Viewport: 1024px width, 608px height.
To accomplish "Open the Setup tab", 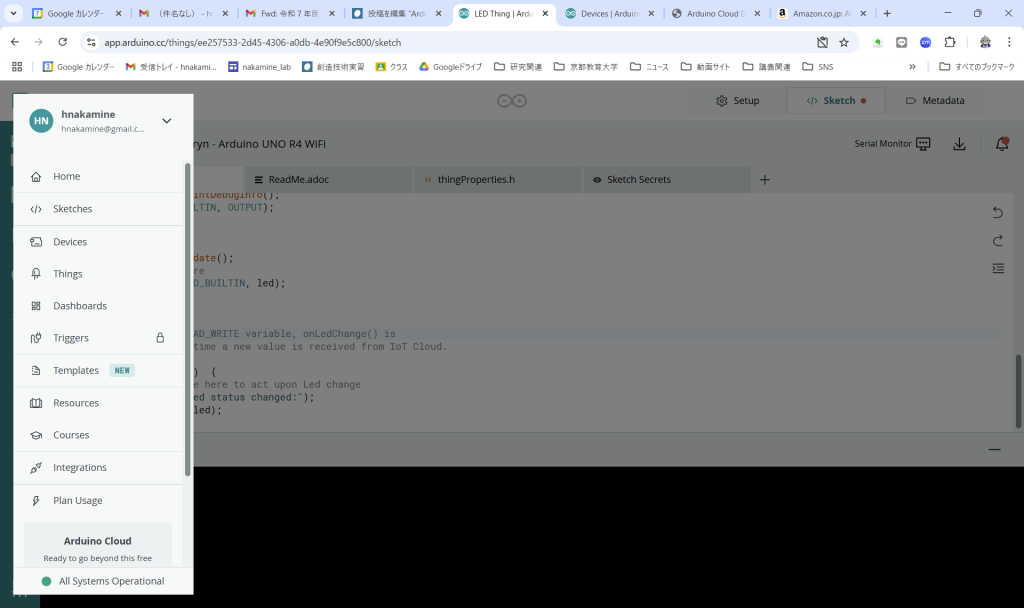I will pos(737,101).
